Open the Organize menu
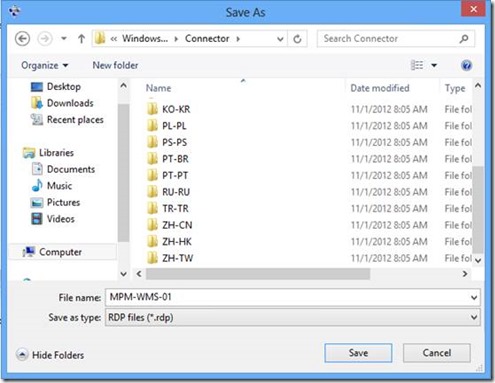This screenshot has width=495, height=383. point(45,65)
